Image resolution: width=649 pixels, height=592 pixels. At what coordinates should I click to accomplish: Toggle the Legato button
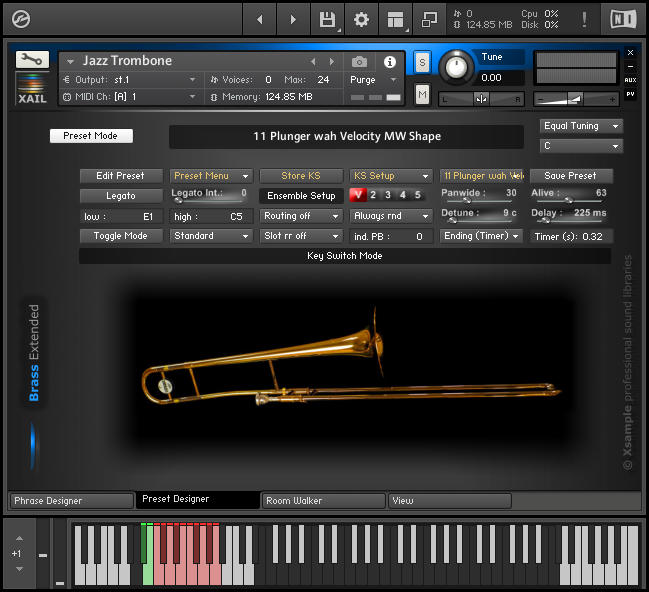[121, 196]
